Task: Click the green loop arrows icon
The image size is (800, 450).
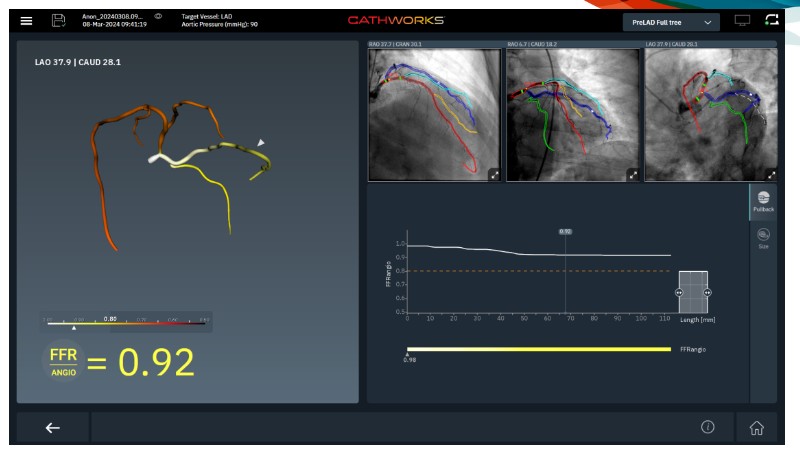Action: point(771,21)
